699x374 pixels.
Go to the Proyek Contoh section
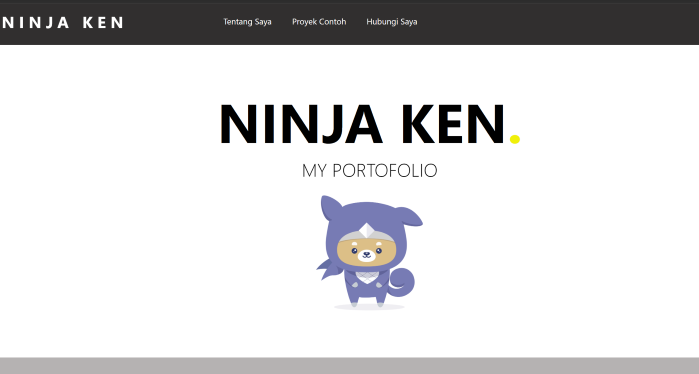(319, 22)
